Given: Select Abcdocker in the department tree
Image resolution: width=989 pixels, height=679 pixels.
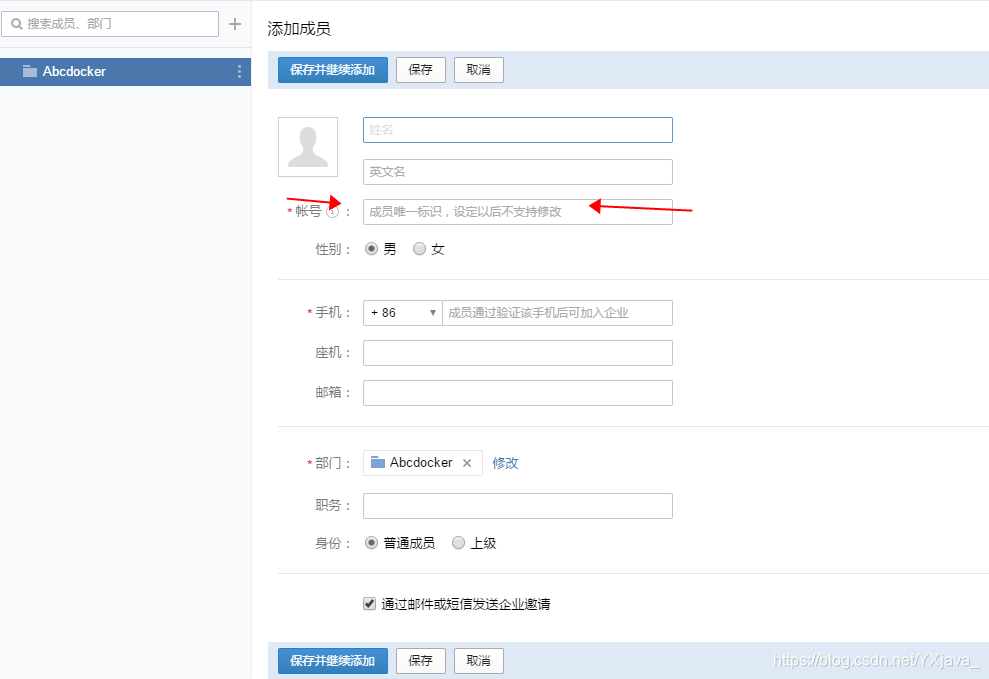Looking at the screenshot, I should pos(126,72).
